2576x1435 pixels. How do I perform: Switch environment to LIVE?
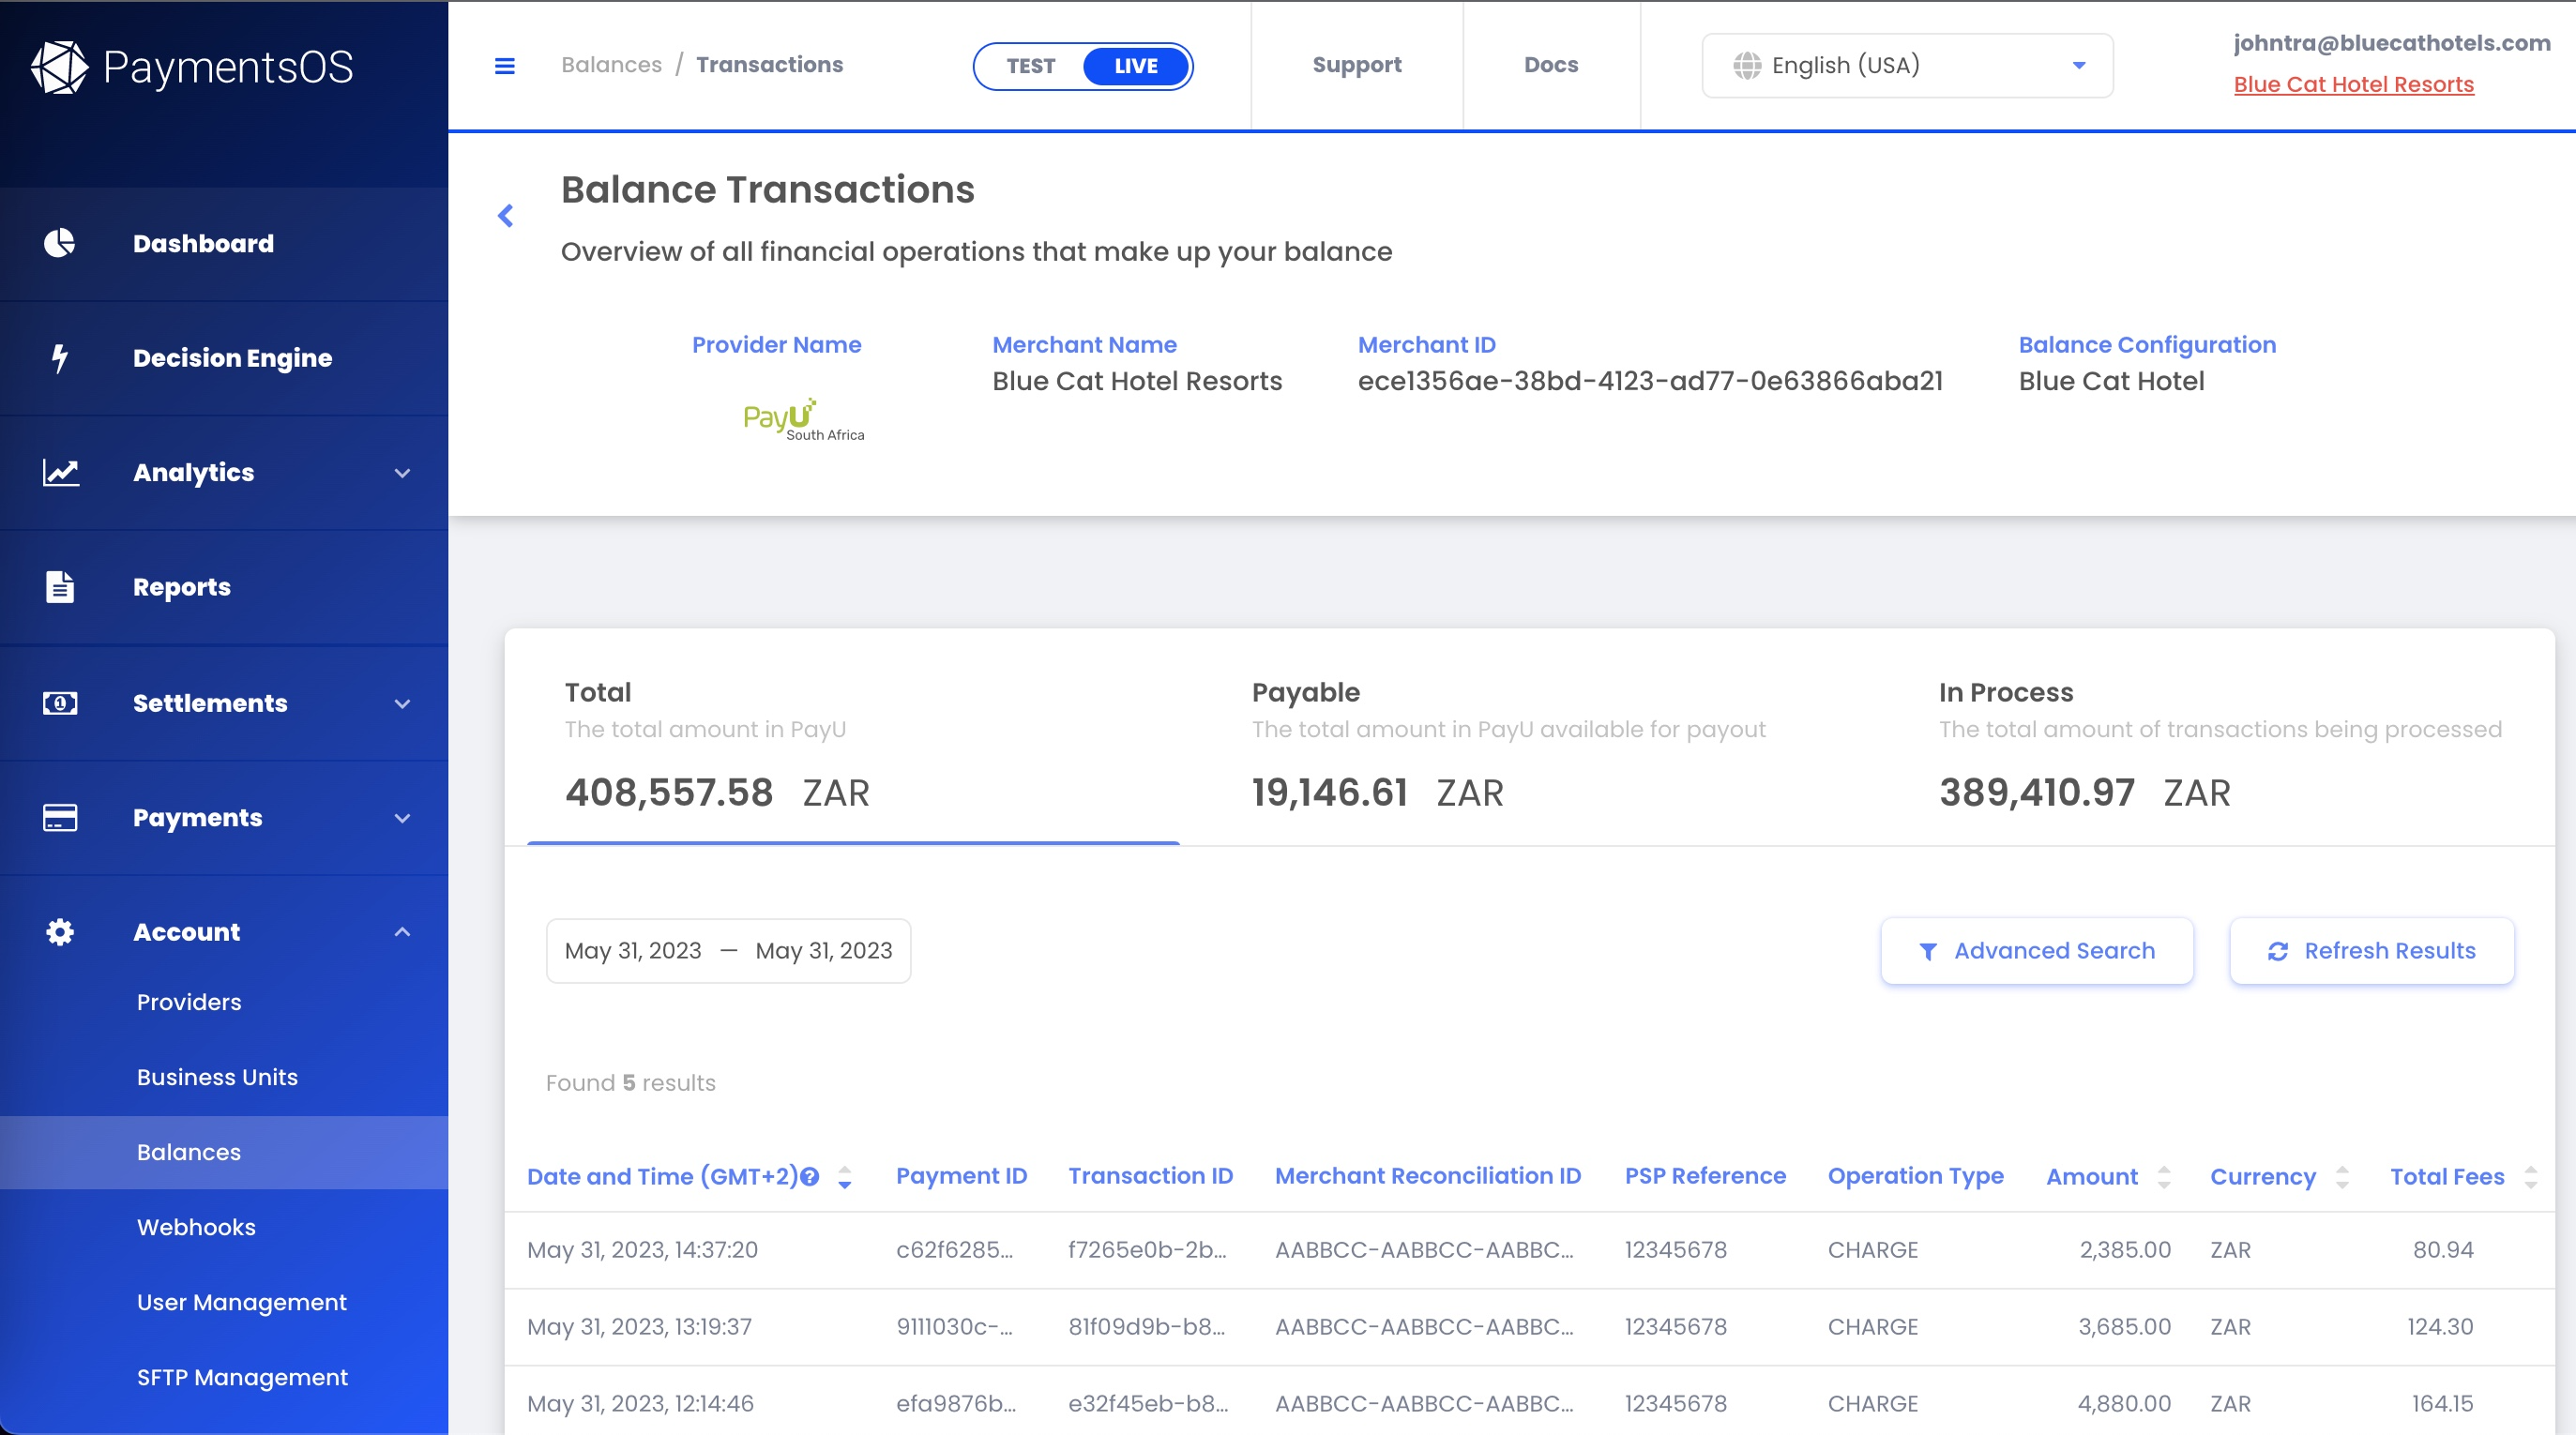1136,66
